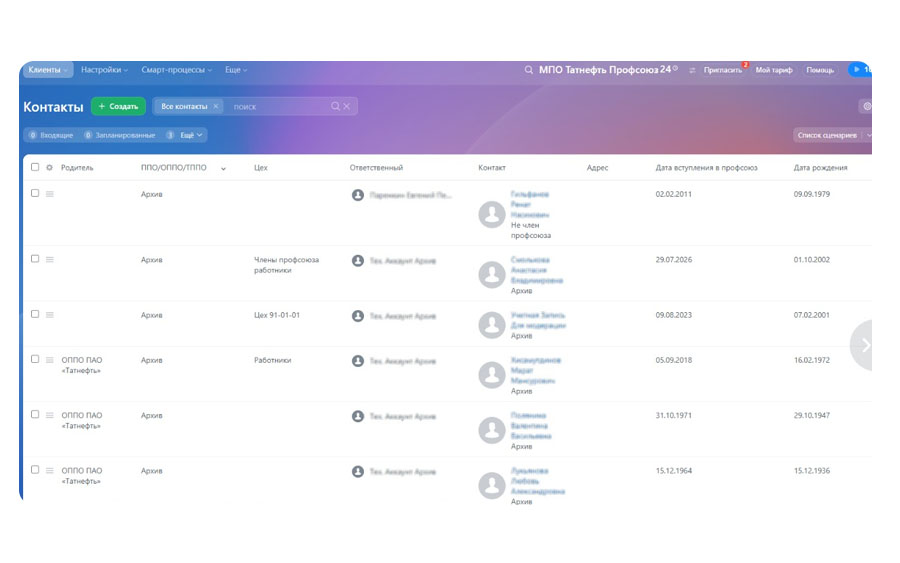Tick the checkbox for row dated 15.12.1964

[x=35, y=469]
